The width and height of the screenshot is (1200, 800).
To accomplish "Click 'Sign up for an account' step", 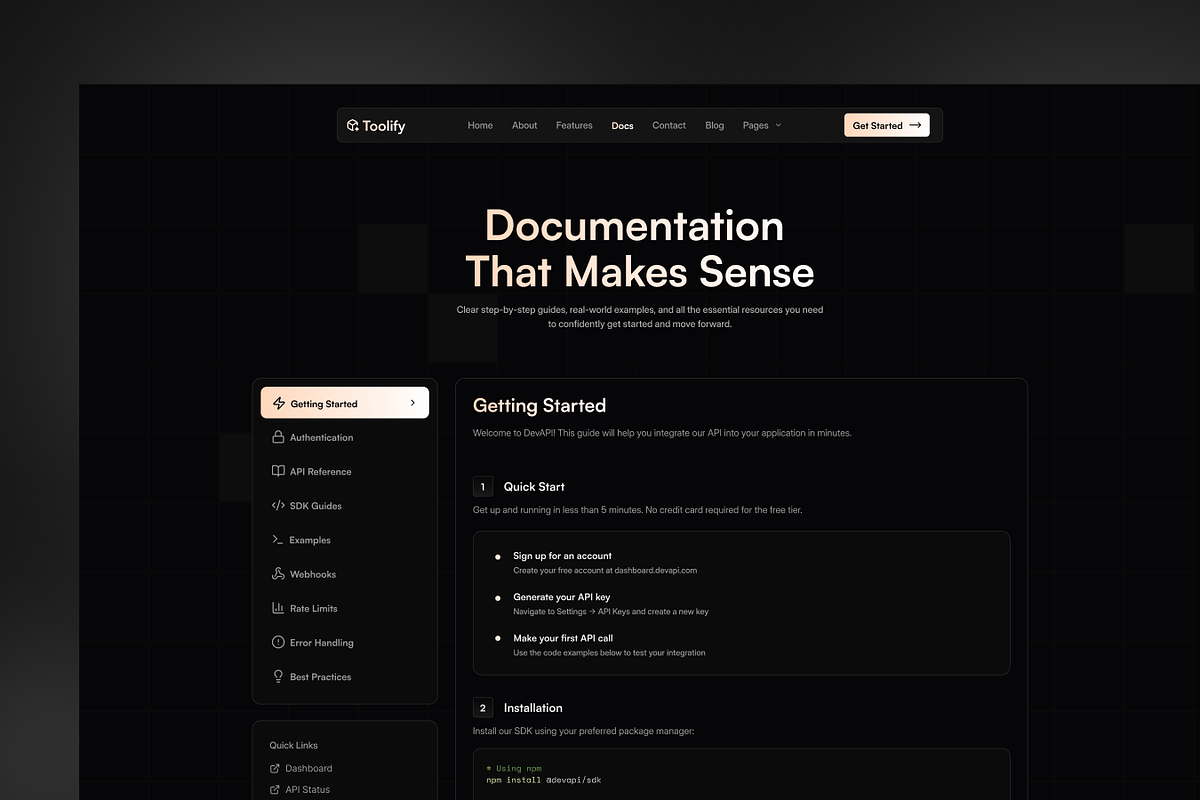I will (x=562, y=556).
